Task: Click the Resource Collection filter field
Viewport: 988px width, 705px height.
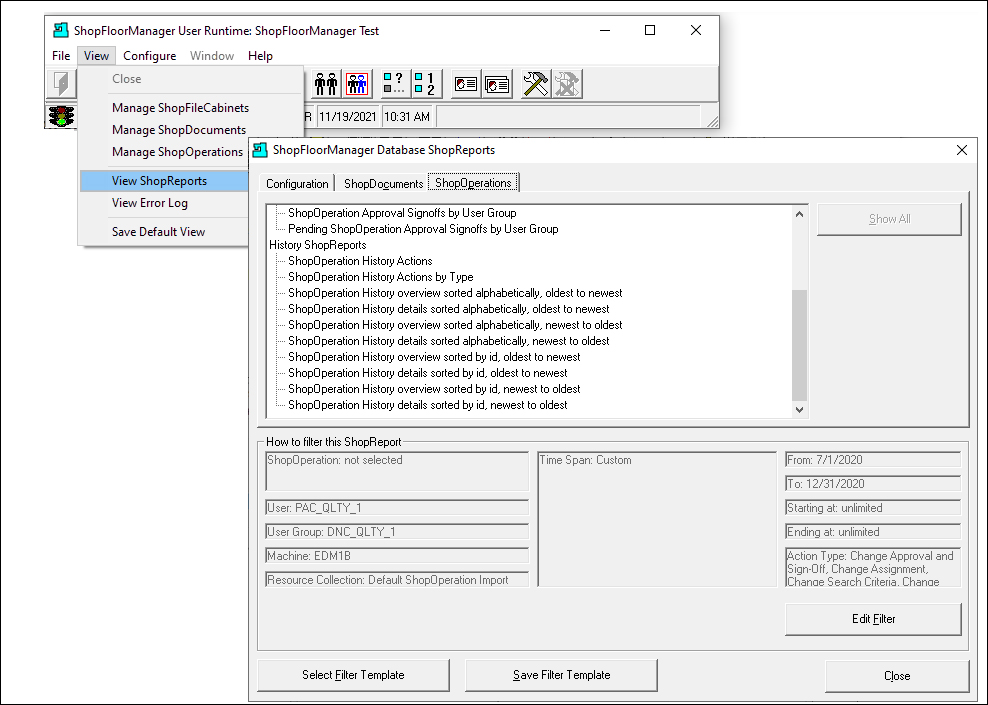Action: click(397, 580)
